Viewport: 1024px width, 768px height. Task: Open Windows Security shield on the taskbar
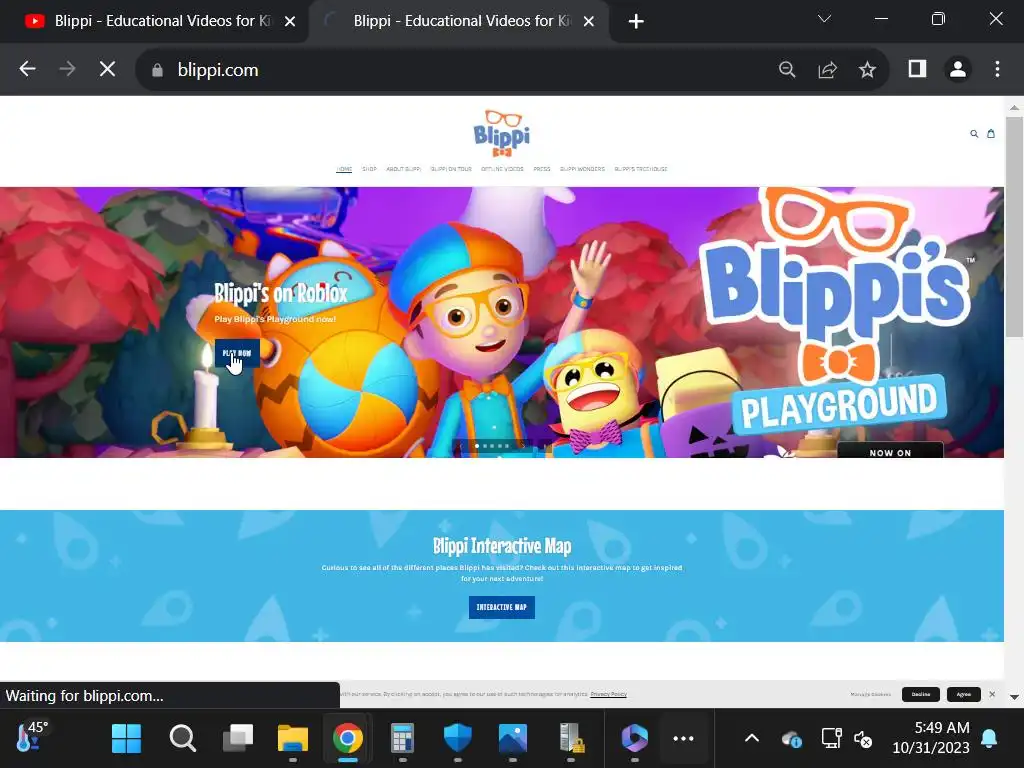457,739
